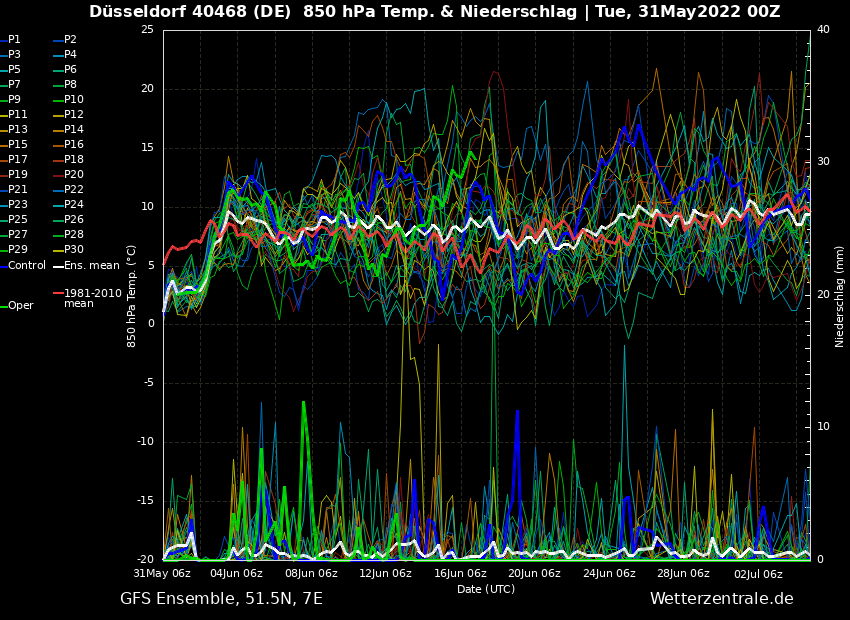850x620 pixels.
Task: Pick the P19 legend entry
Action: [18, 175]
